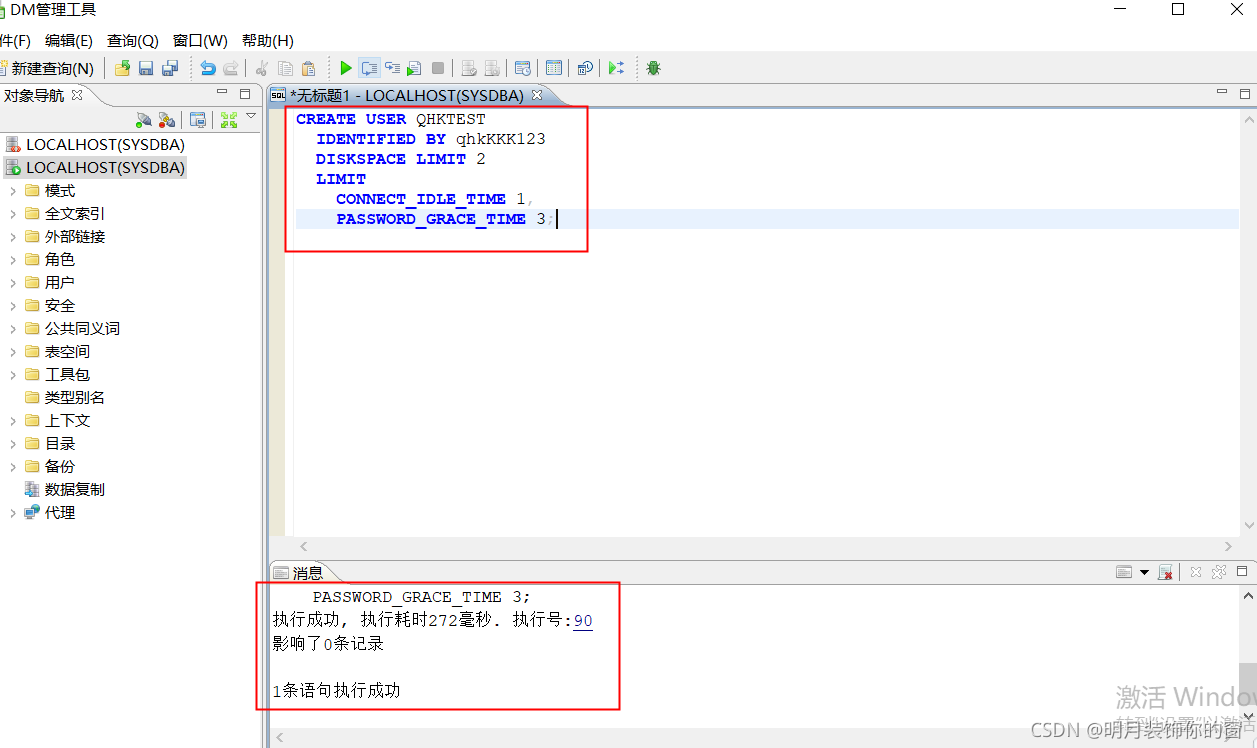The width and height of the screenshot is (1257, 748).
Task: Click the message console display icon
Action: coord(1124,572)
